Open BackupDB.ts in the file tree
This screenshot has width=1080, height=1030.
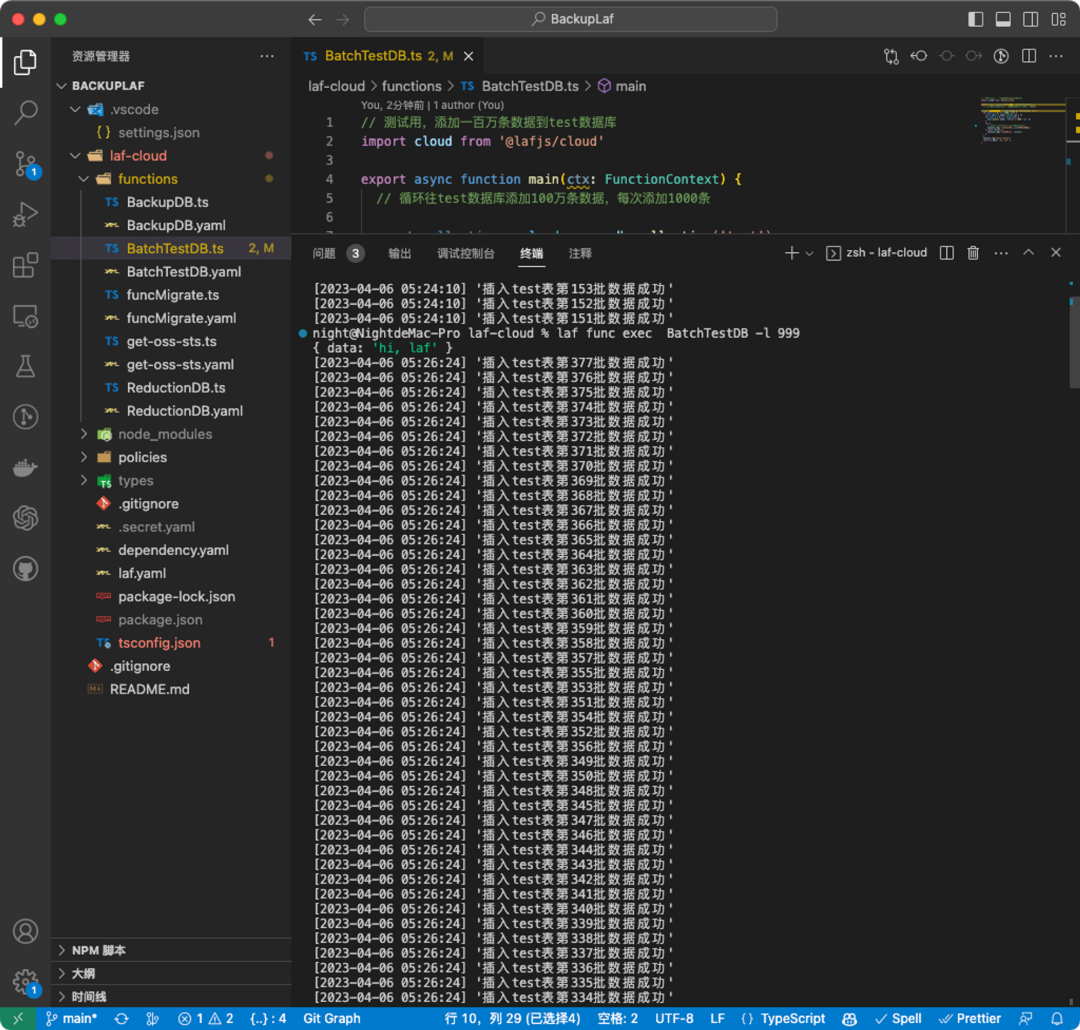coord(167,202)
